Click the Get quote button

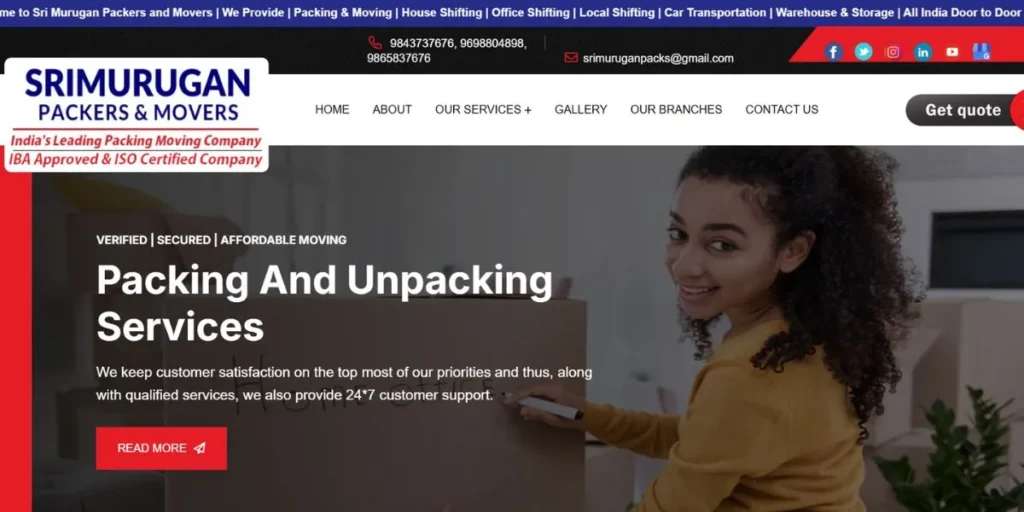tap(964, 110)
